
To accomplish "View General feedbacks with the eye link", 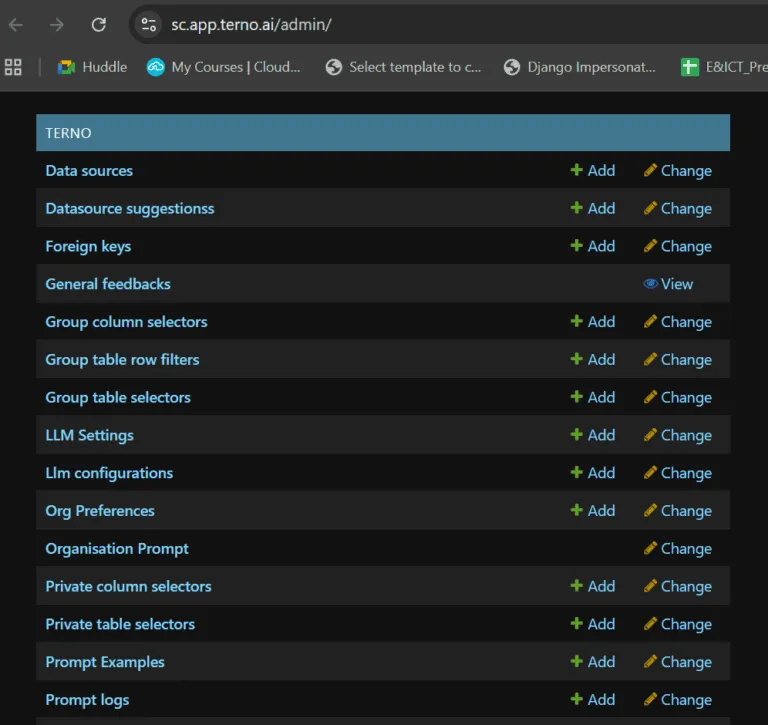I will point(668,284).
